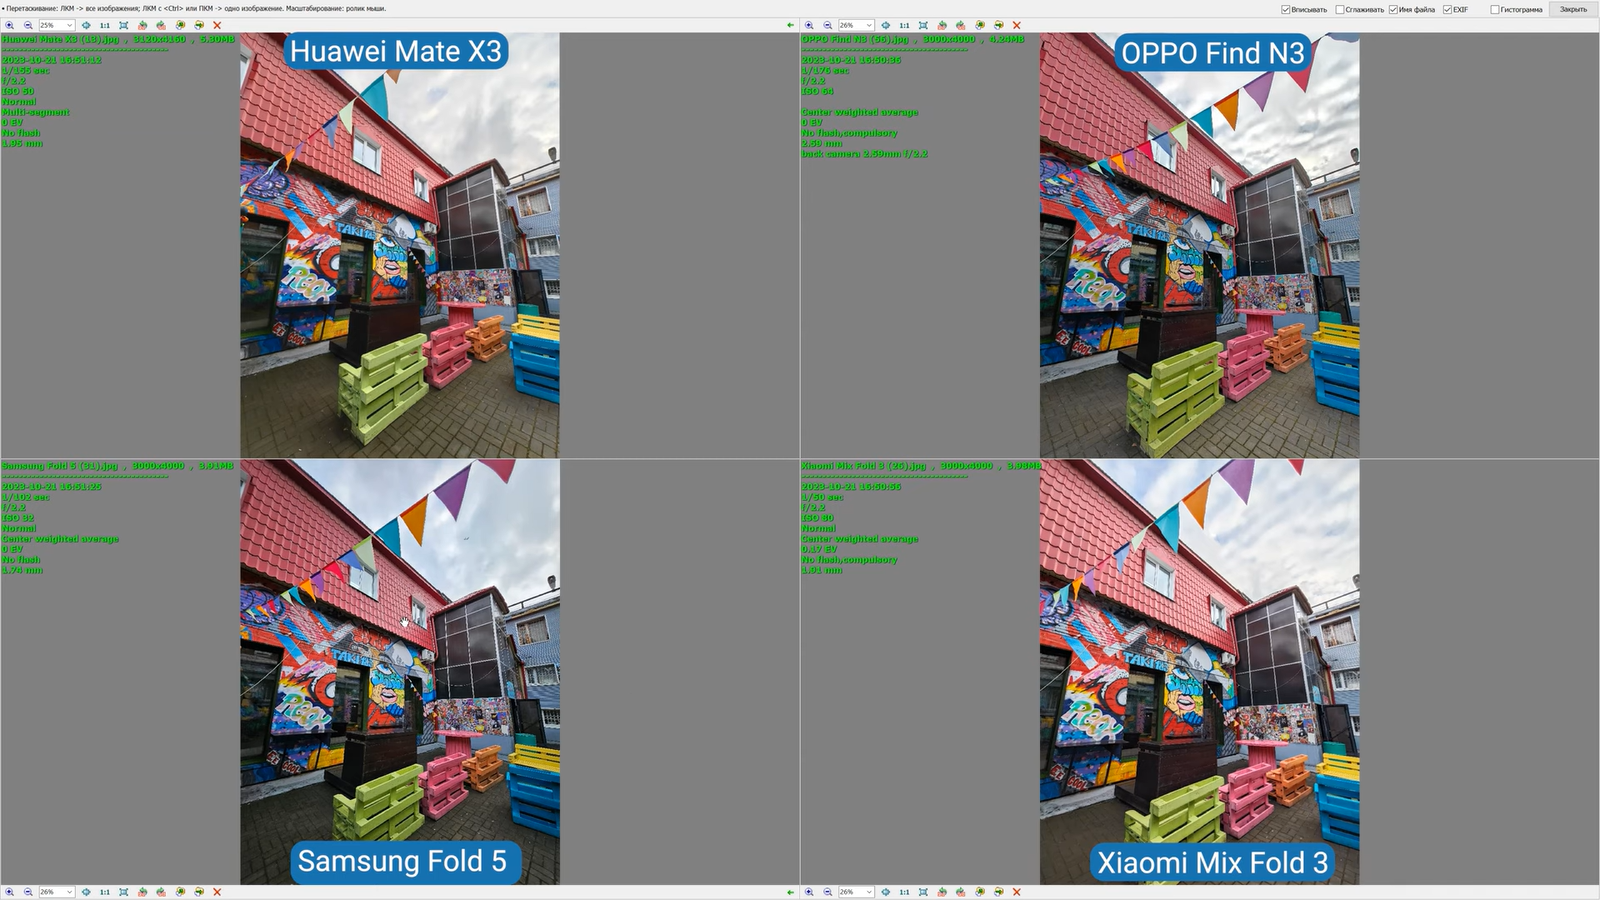Zoom in on the Xiaomi Mix Fold 3 image

tap(810, 892)
